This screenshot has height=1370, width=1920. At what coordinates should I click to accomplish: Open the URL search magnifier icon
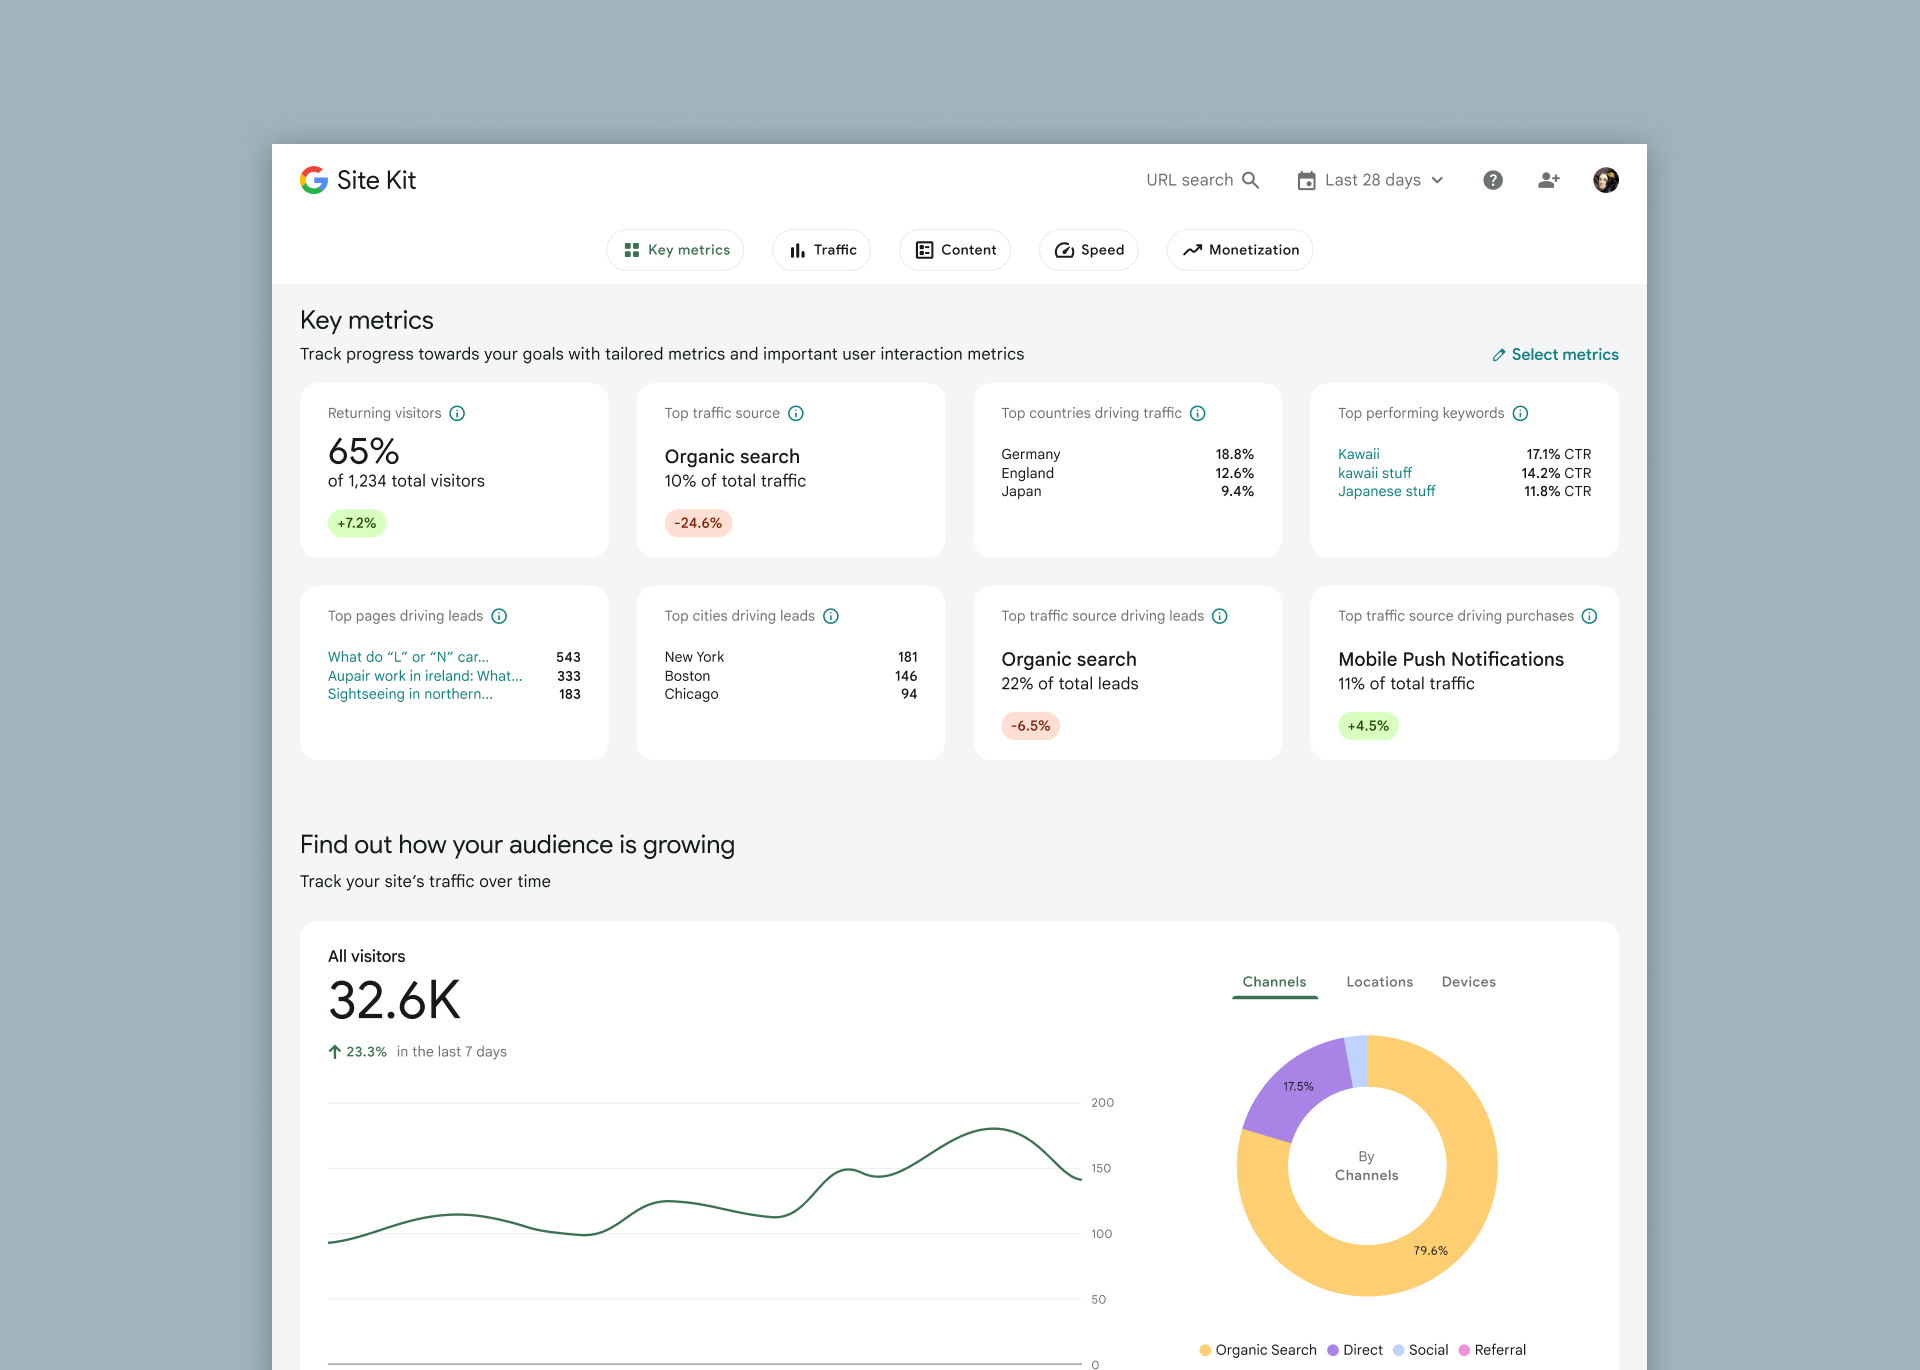(x=1250, y=180)
